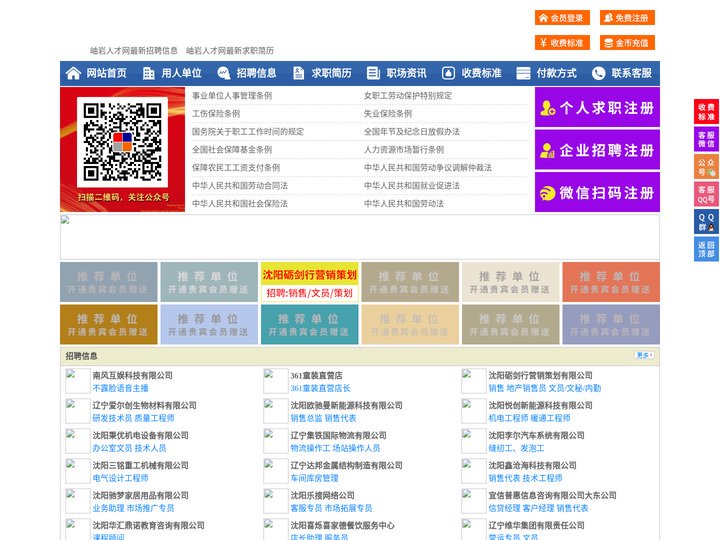Open the 保障农民工工资支付条例 link

pos(236,168)
